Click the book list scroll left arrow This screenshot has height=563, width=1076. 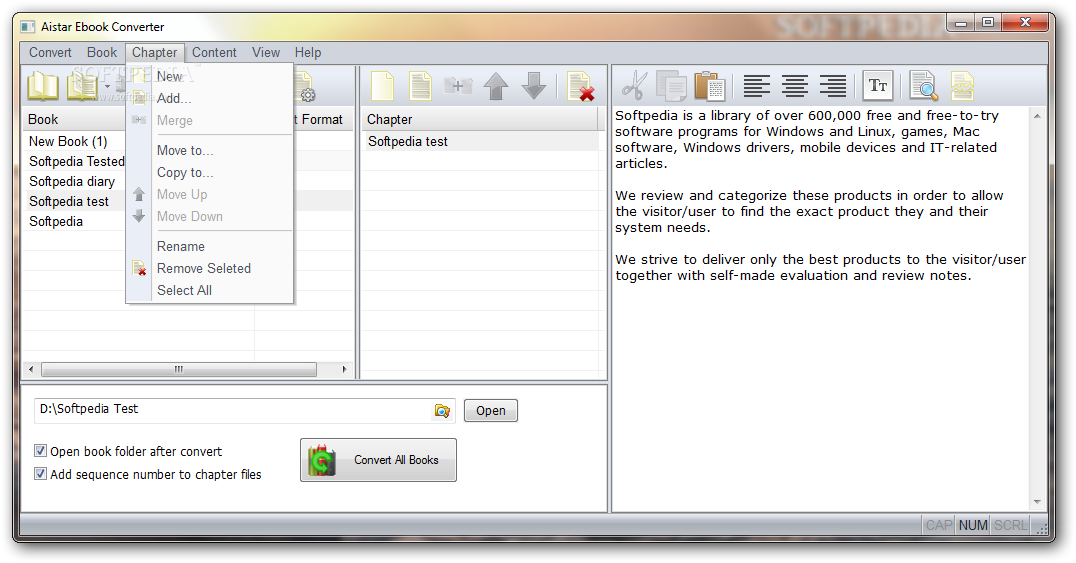31,369
